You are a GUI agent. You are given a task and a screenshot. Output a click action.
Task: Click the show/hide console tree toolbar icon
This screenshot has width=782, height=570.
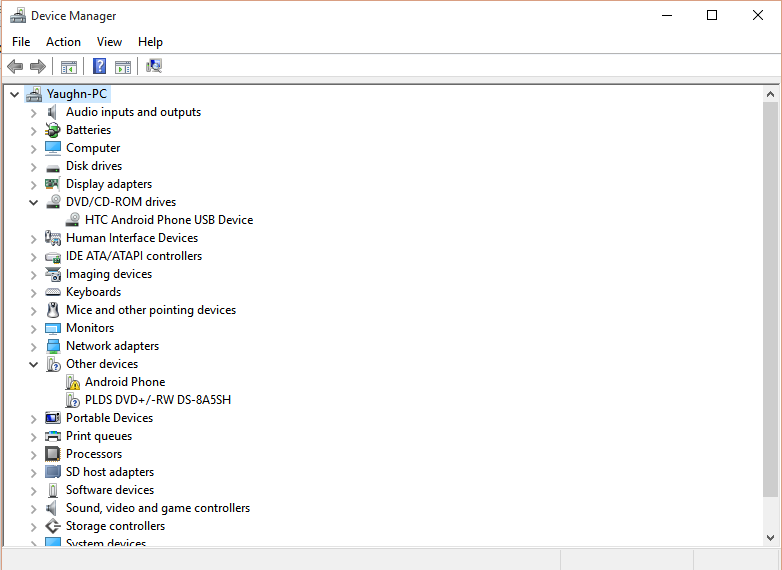[68, 66]
